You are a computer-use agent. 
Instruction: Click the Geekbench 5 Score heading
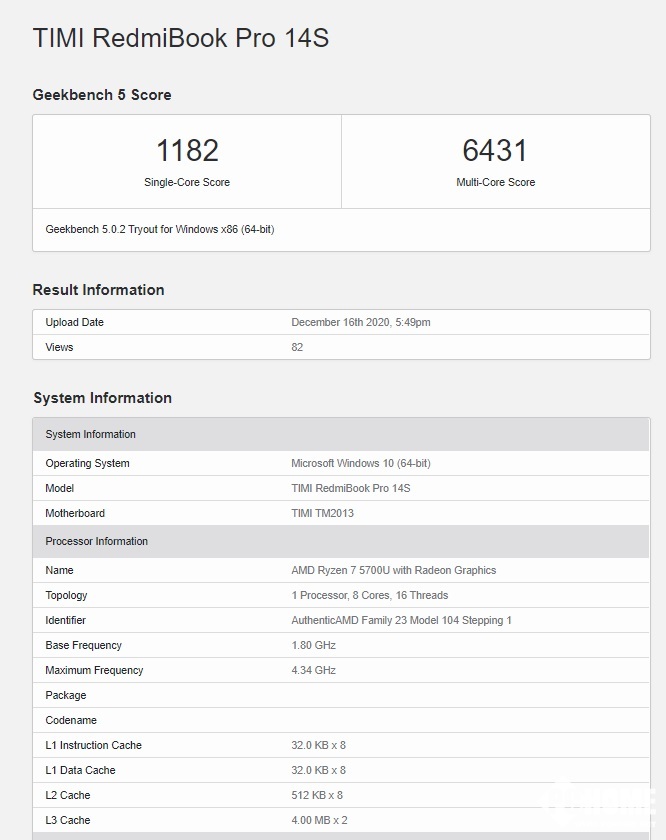coord(102,95)
